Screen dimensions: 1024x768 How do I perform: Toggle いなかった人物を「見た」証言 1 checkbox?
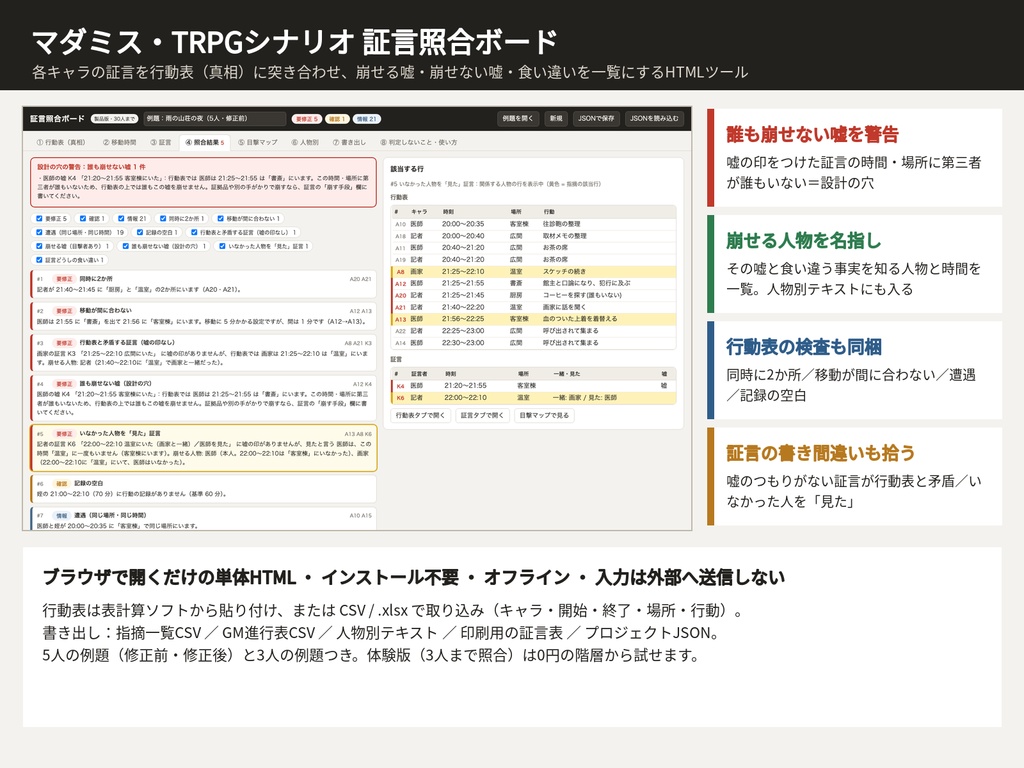[x=222, y=246]
